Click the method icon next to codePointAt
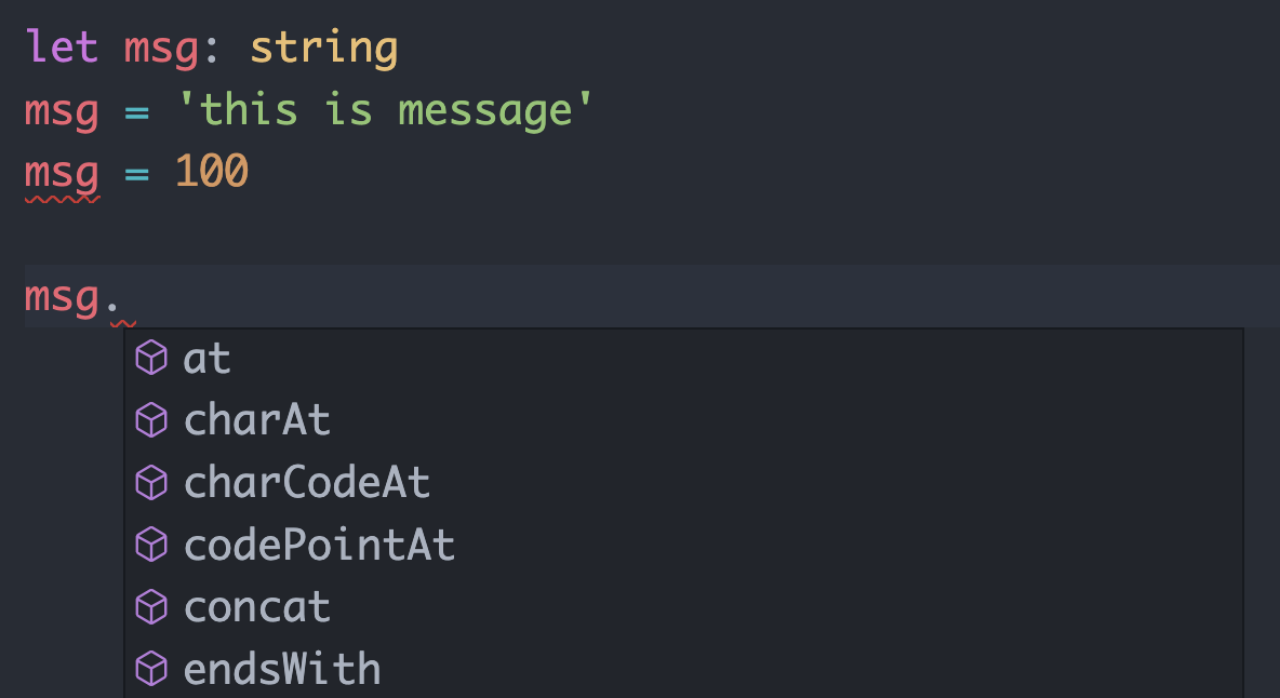This screenshot has width=1280, height=698. tap(151, 545)
